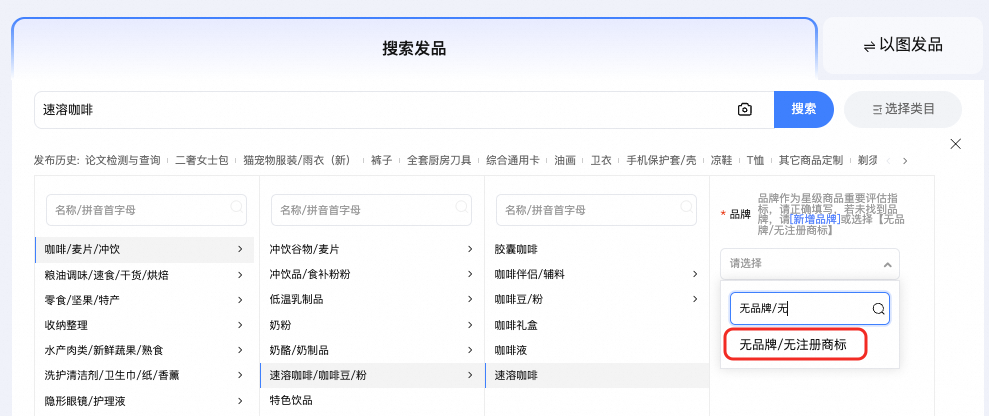Choose 全套厨房刀具 from publish history

439,161
